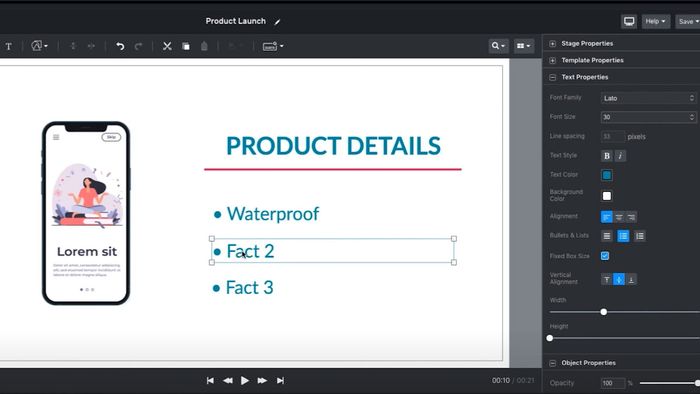The image size is (700, 394).
Task: Align text right
Action: click(x=631, y=217)
